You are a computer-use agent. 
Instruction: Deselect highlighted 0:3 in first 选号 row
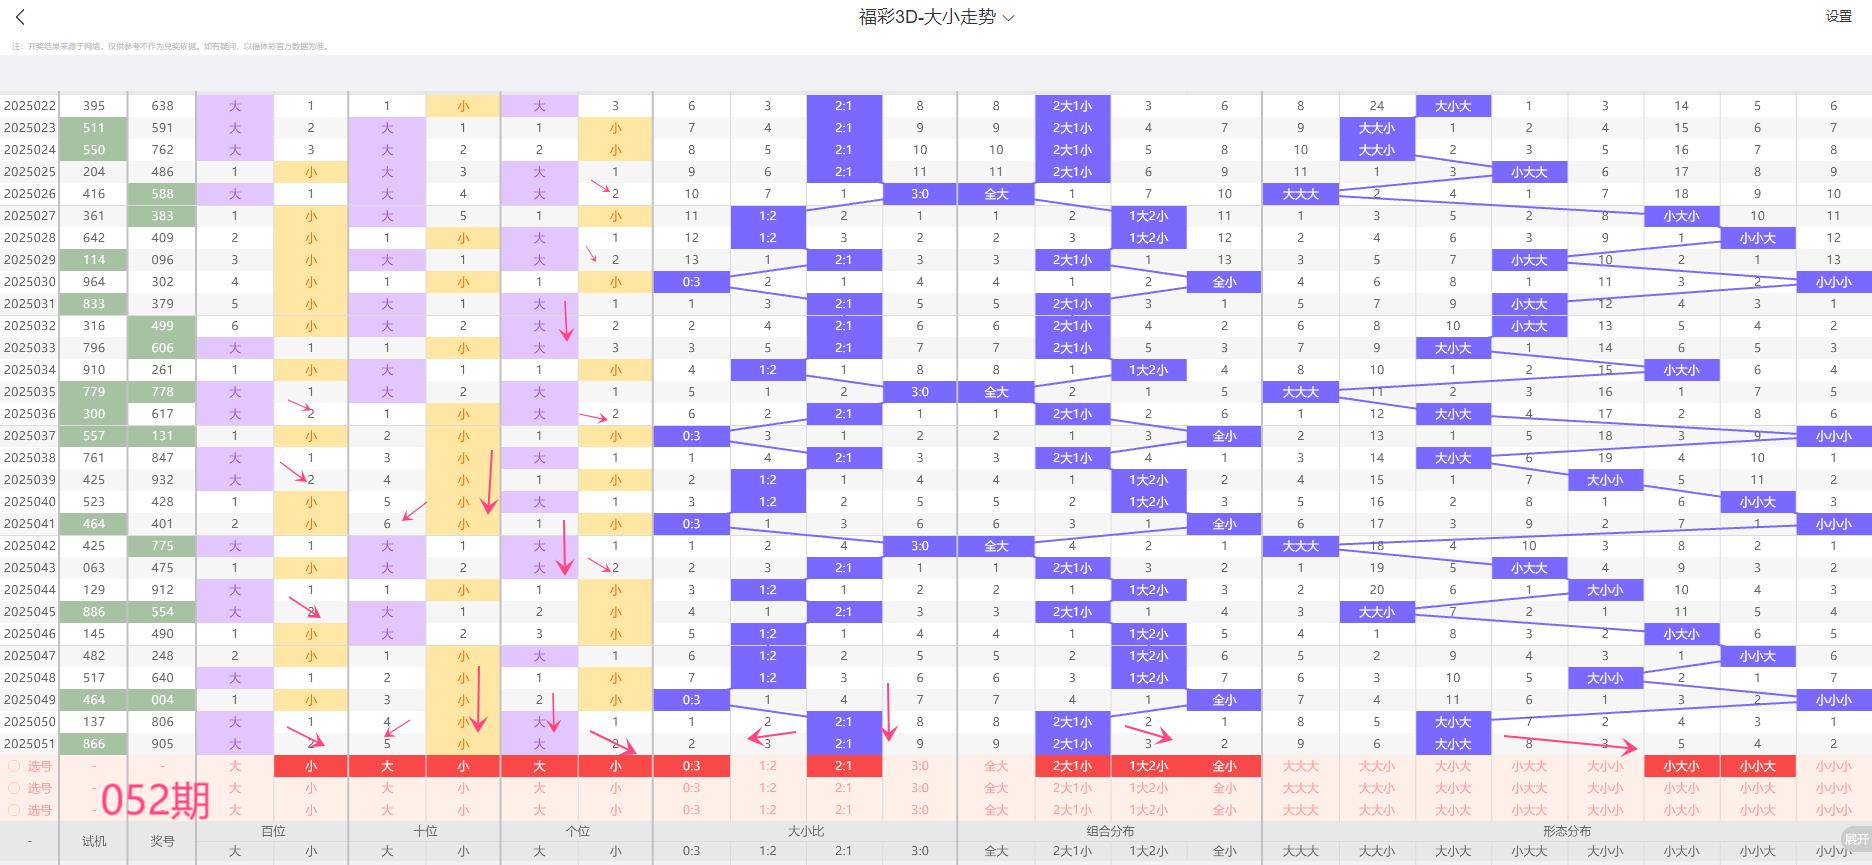tap(691, 766)
